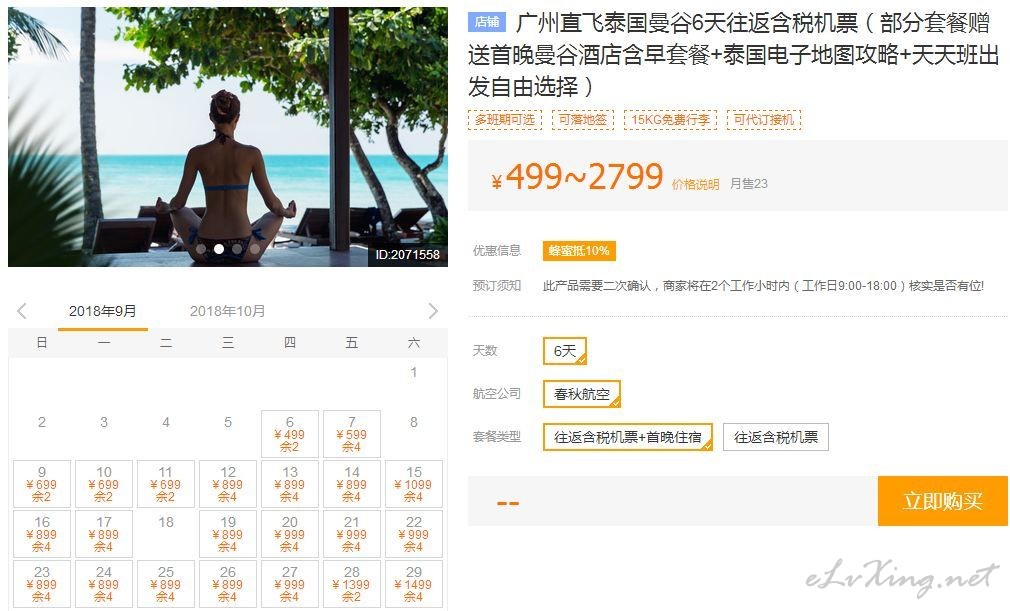Pick September 6 priced ¥499

coord(290,433)
